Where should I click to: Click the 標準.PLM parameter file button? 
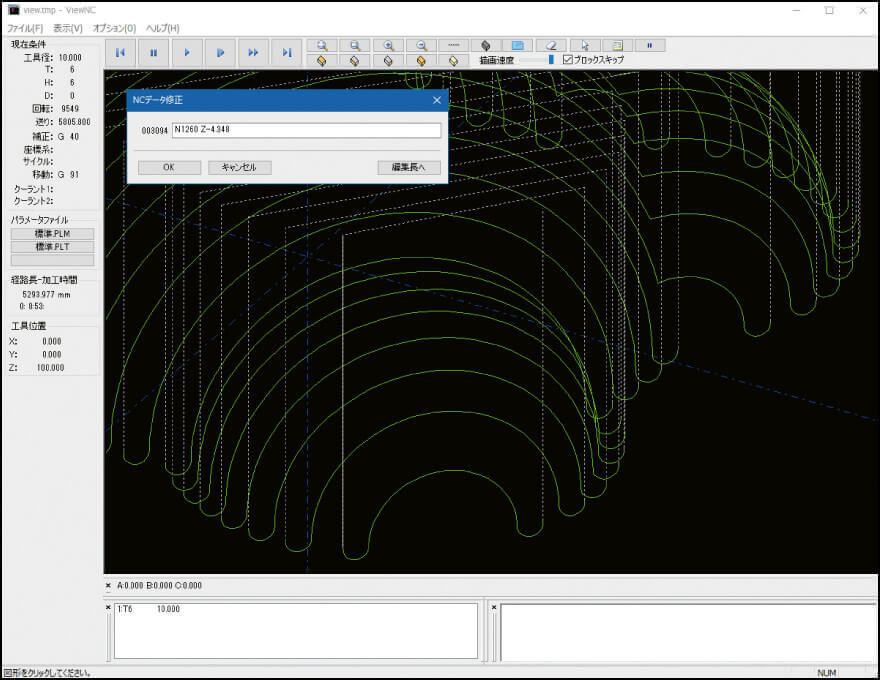tap(52, 233)
